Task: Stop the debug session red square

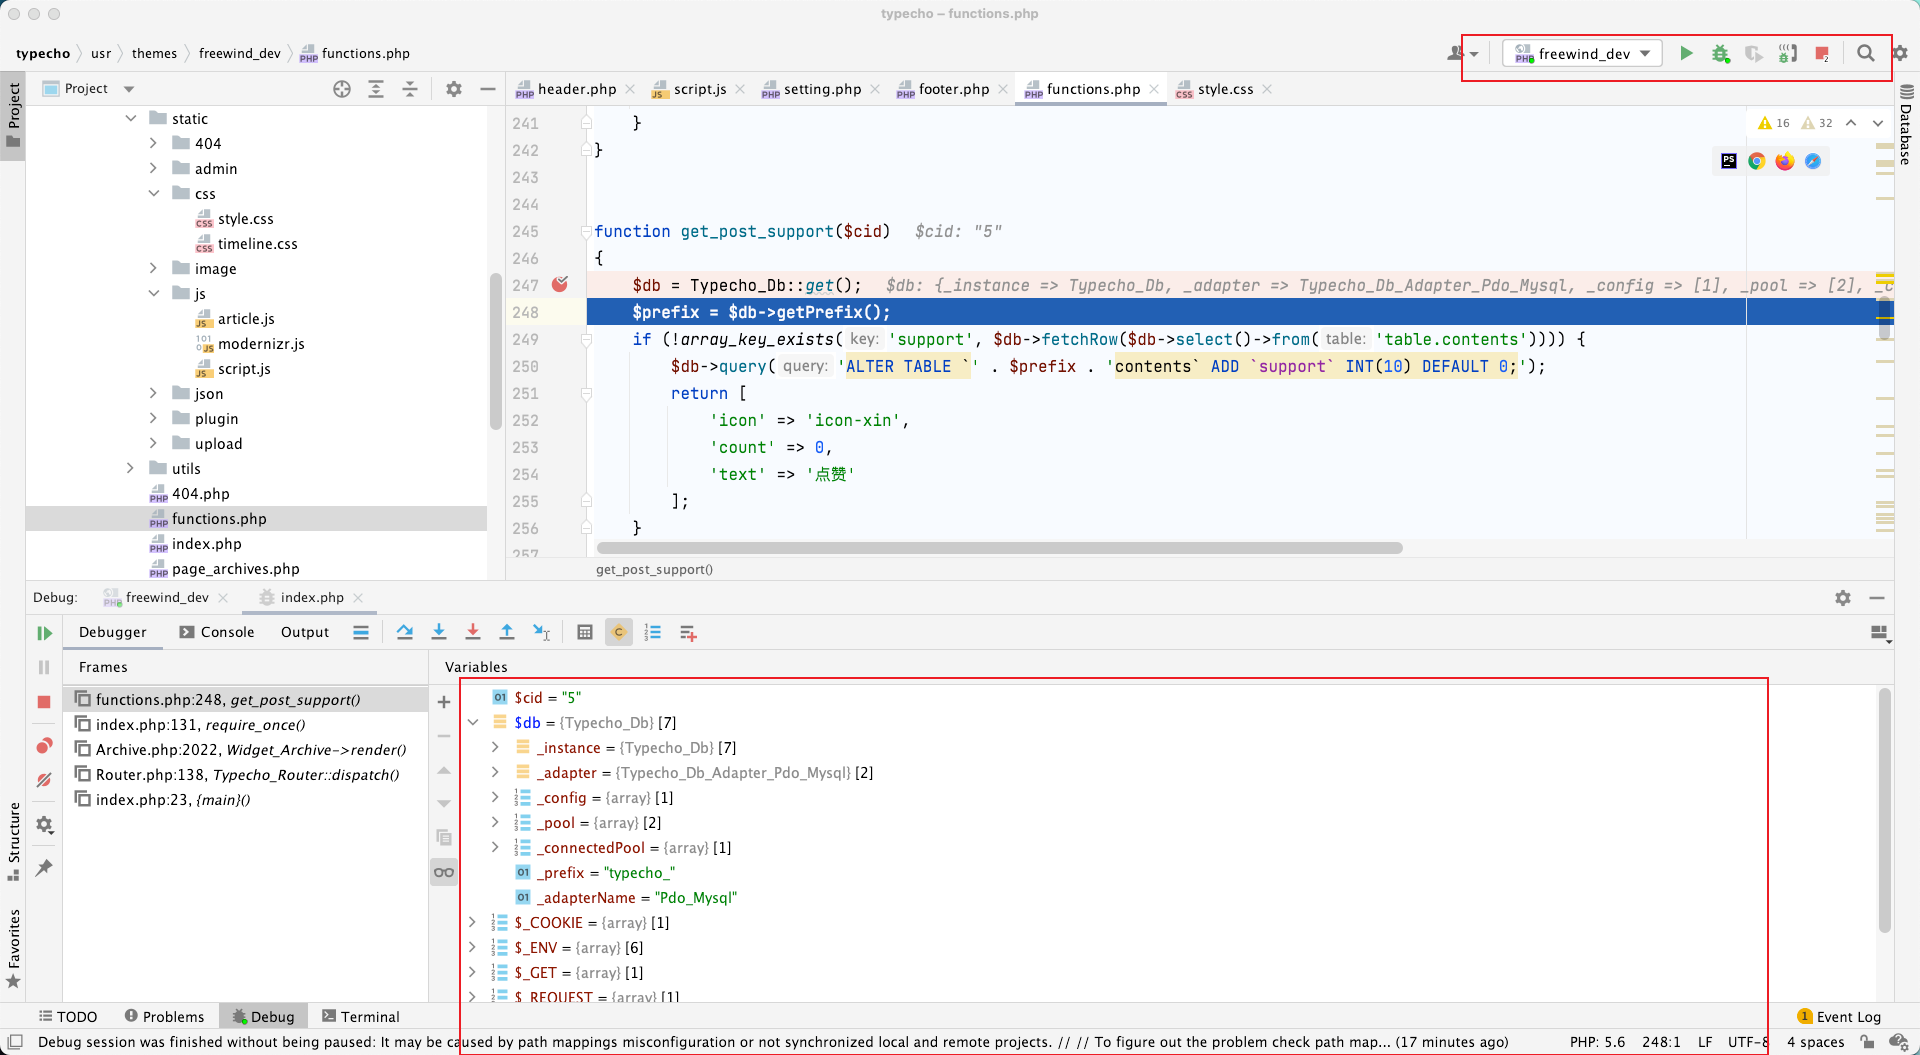Action: (44, 702)
